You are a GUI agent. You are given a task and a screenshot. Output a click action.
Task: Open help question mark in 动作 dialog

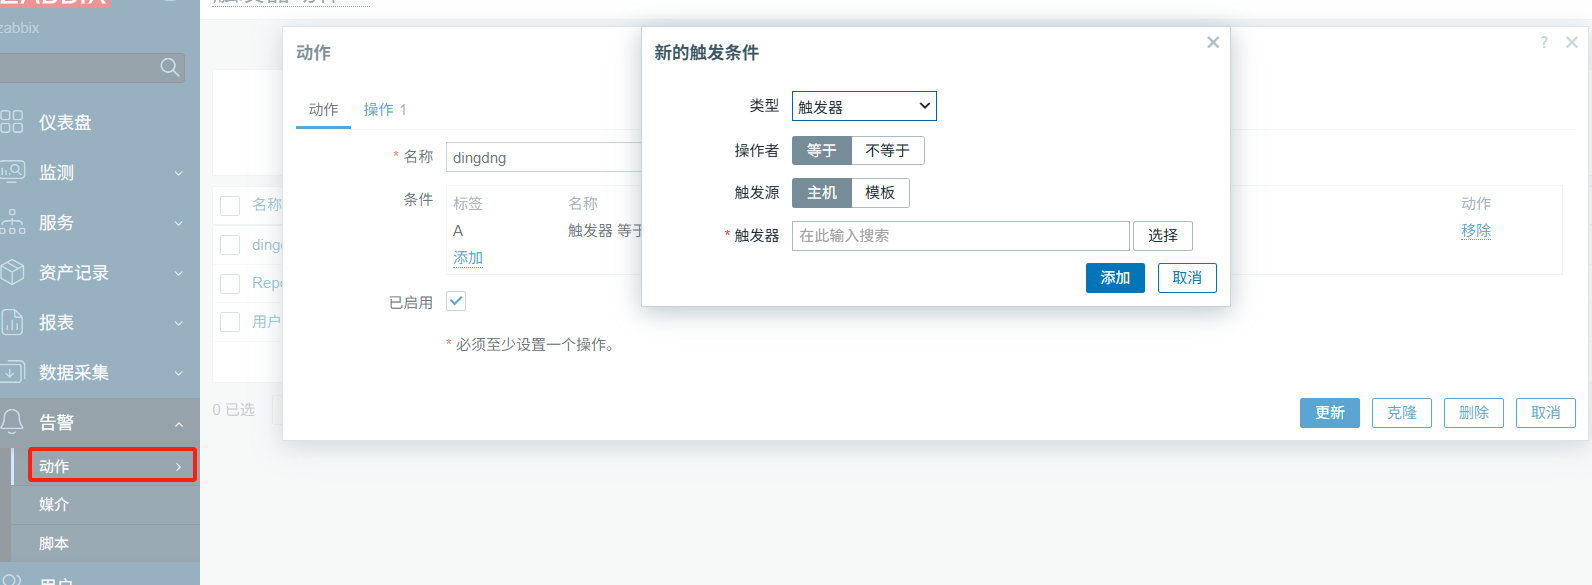click(x=1544, y=42)
